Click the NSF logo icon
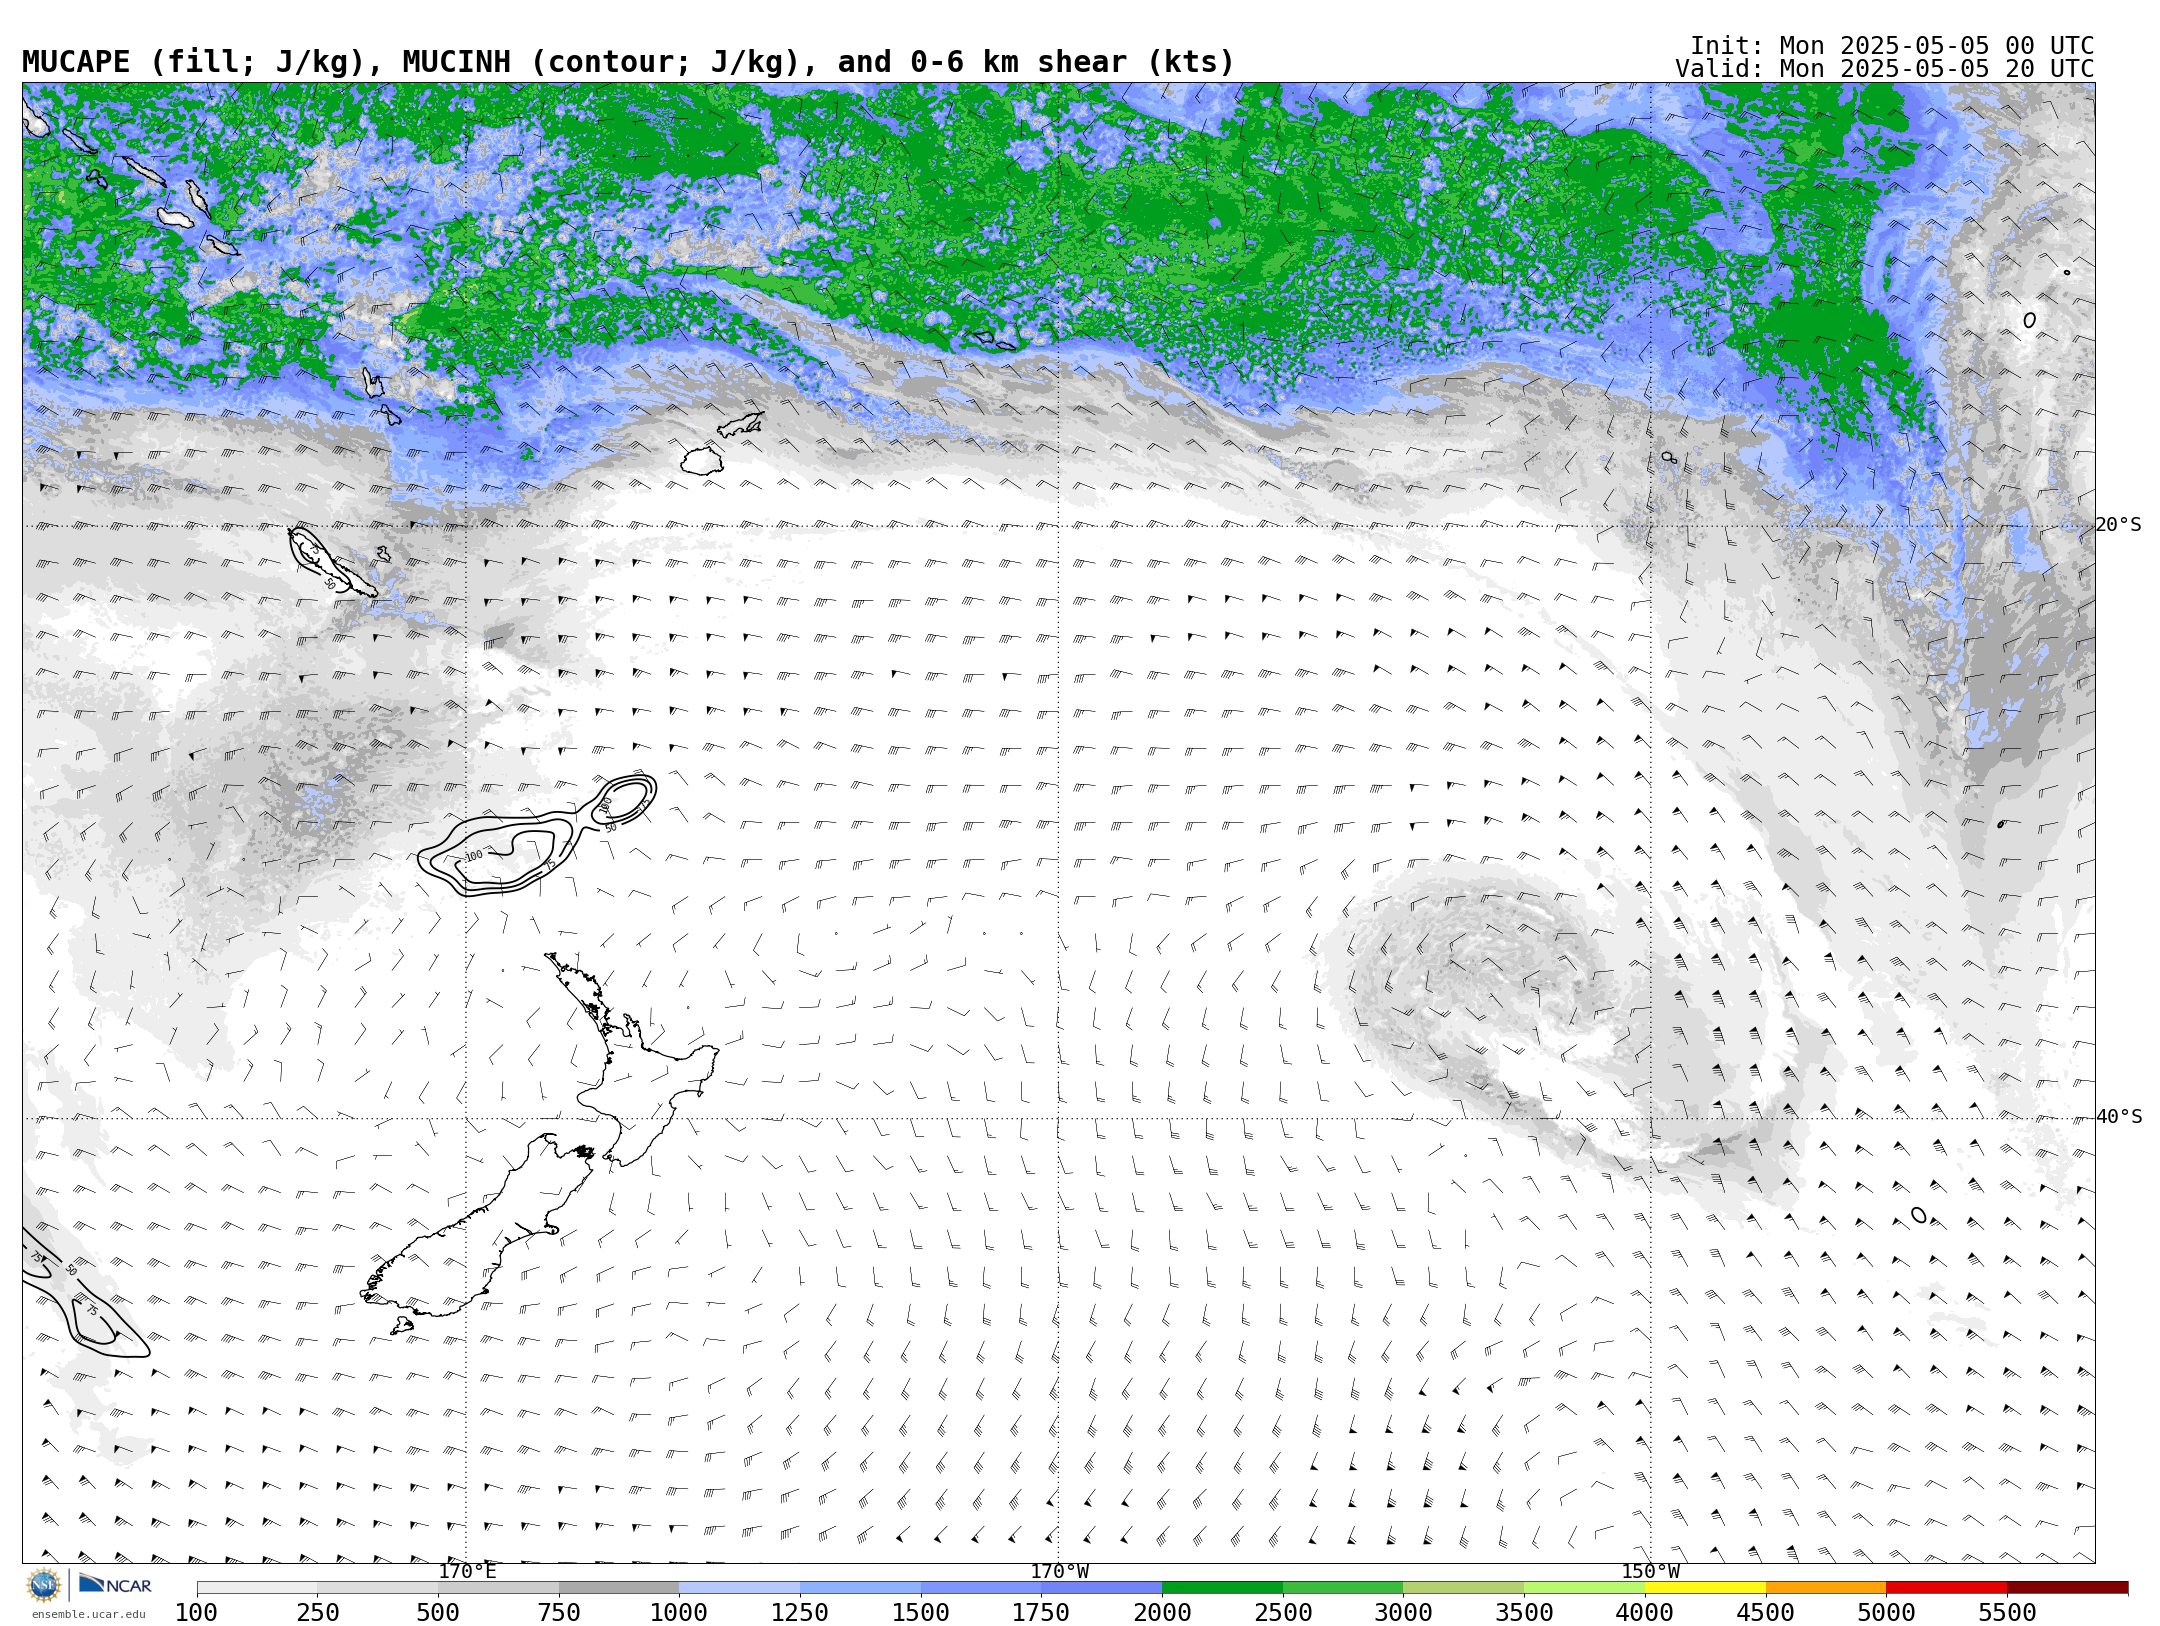This screenshot has height=1626, width=2160. [44, 1585]
